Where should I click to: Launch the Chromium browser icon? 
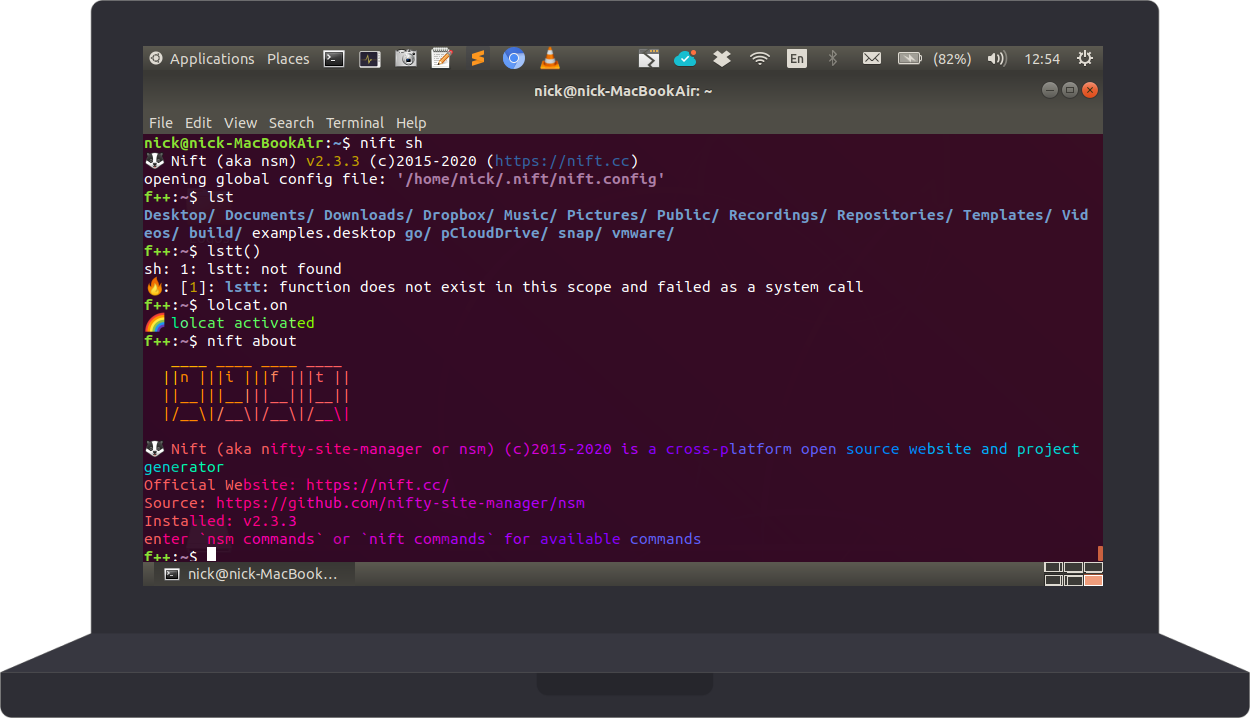point(514,59)
